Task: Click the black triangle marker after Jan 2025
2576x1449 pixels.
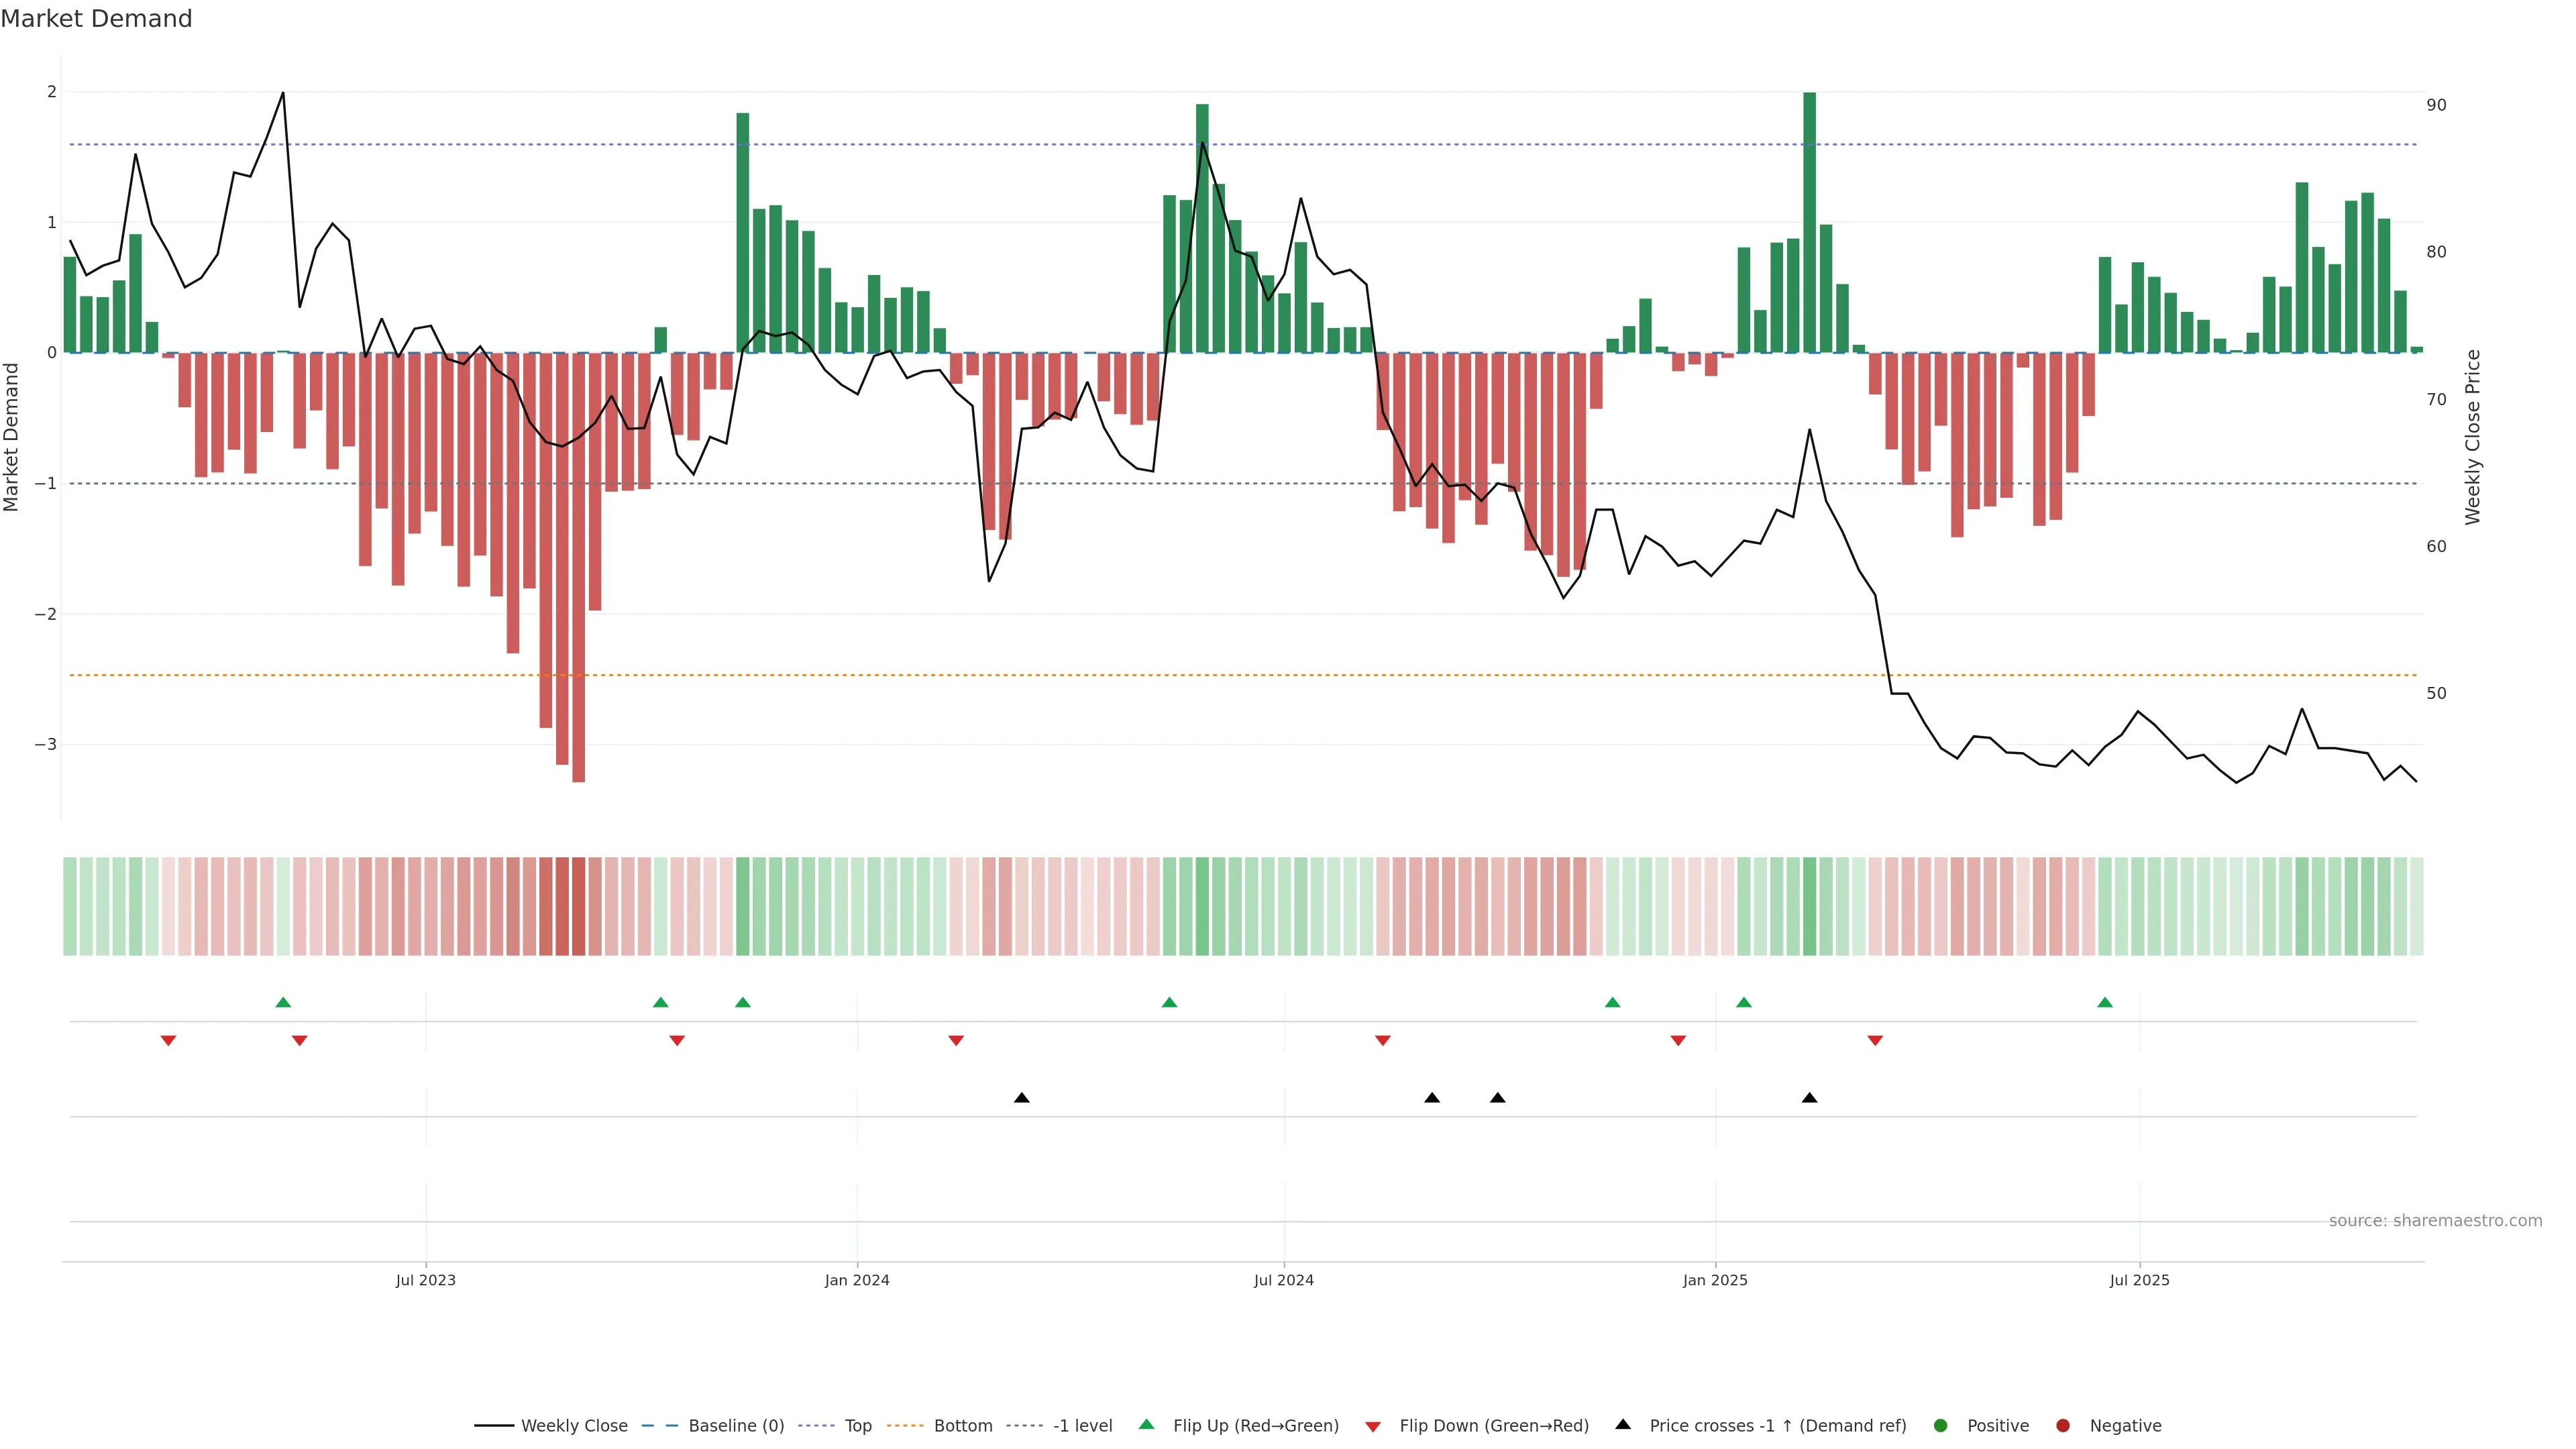Action: [x=1809, y=1098]
